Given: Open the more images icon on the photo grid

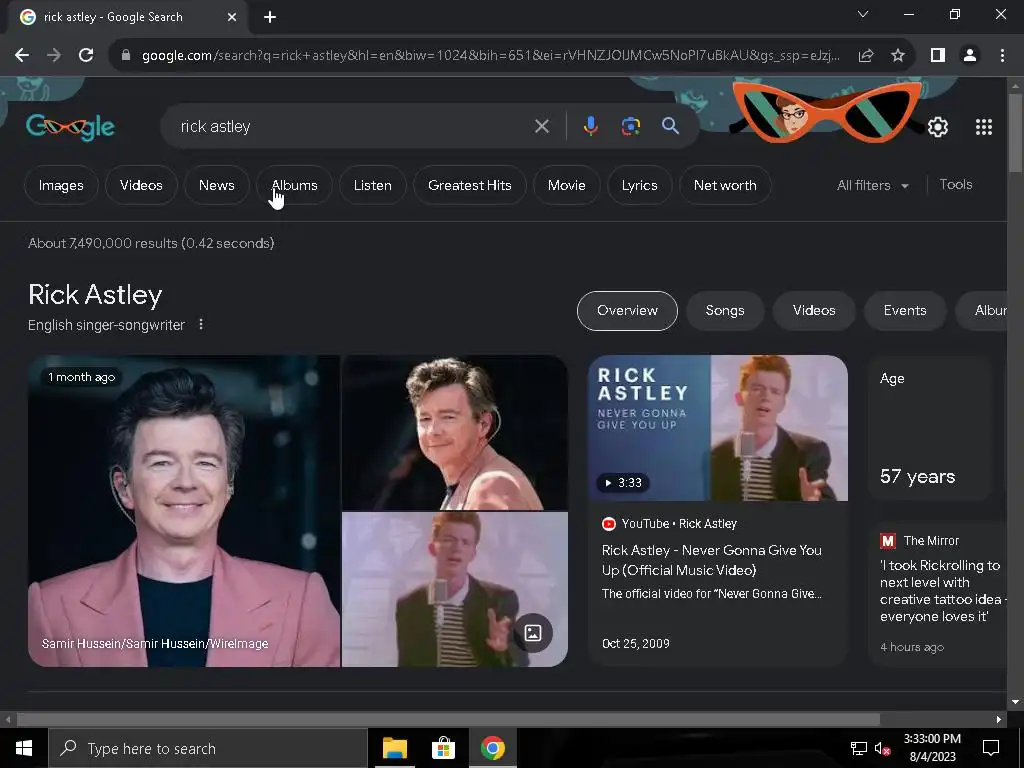Looking at the screenshot, I should (x=533, y=633).
